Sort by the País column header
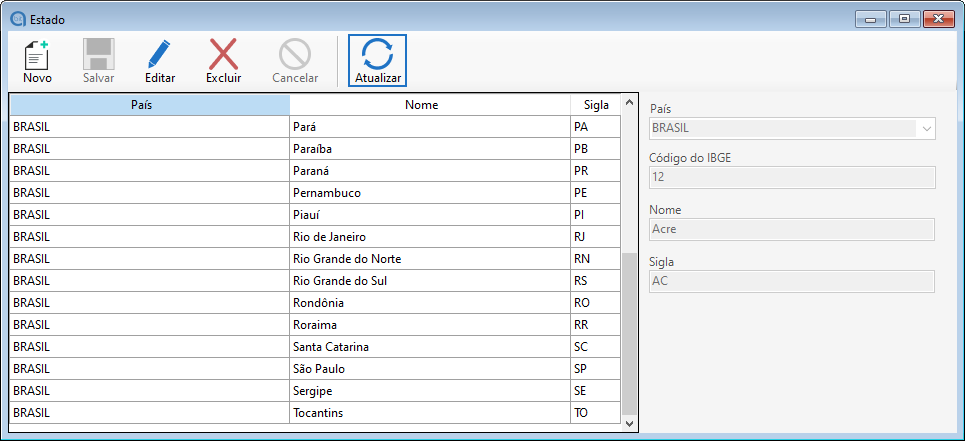 click(149, 105)
